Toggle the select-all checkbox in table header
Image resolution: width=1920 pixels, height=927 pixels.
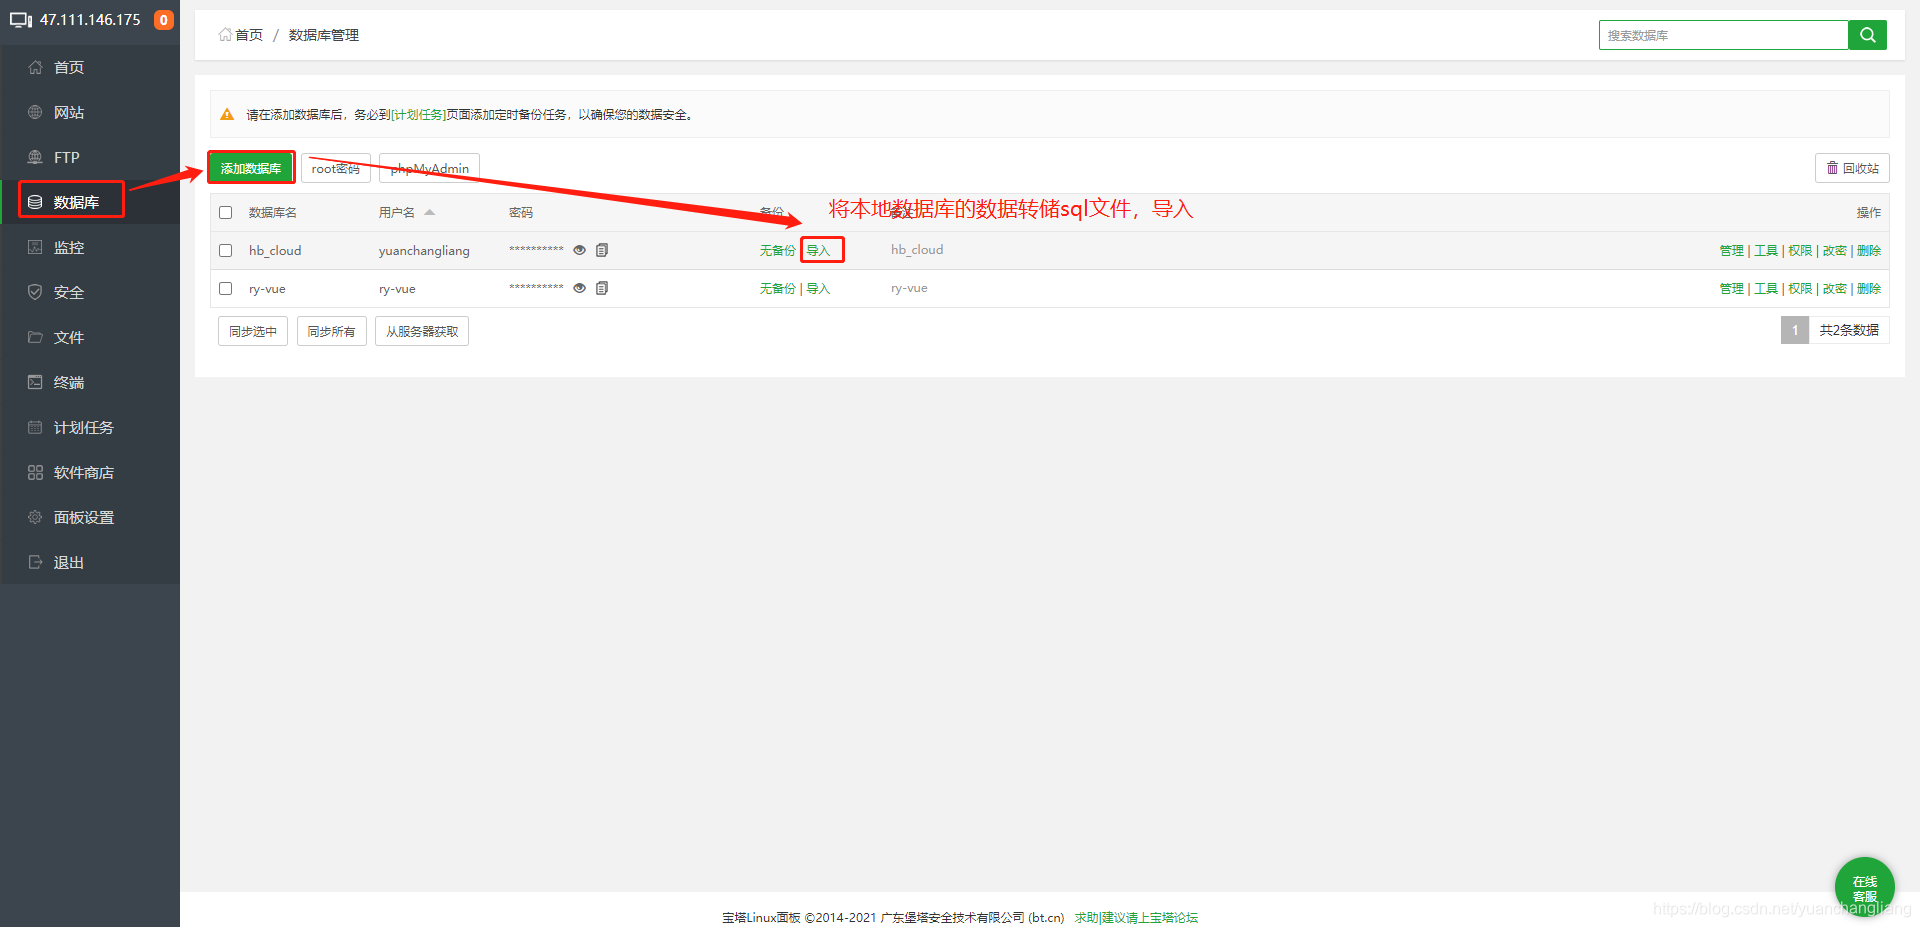[x=225, y=212]
